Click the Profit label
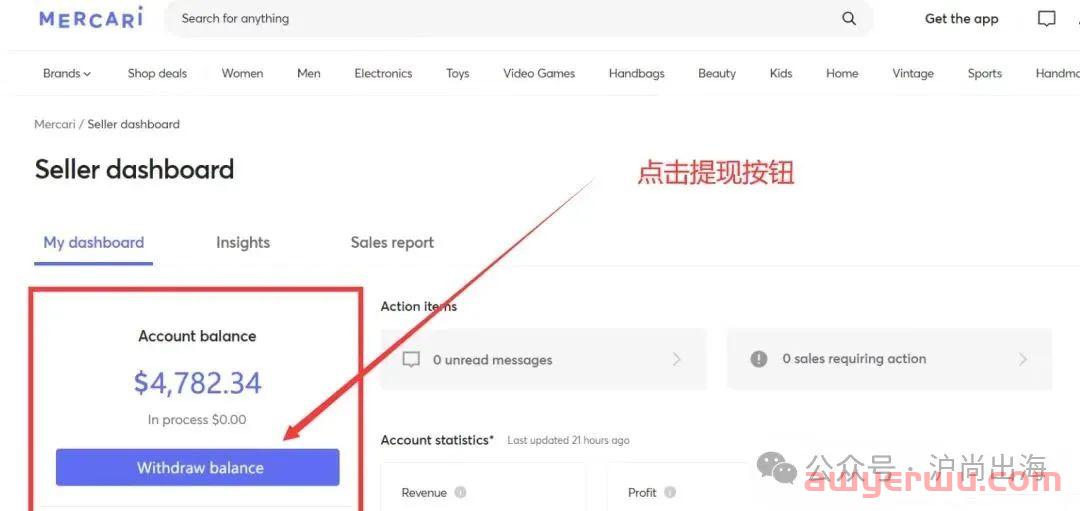Image resolution: width=1080 pixels, height=511 pixels. point(642,492)
